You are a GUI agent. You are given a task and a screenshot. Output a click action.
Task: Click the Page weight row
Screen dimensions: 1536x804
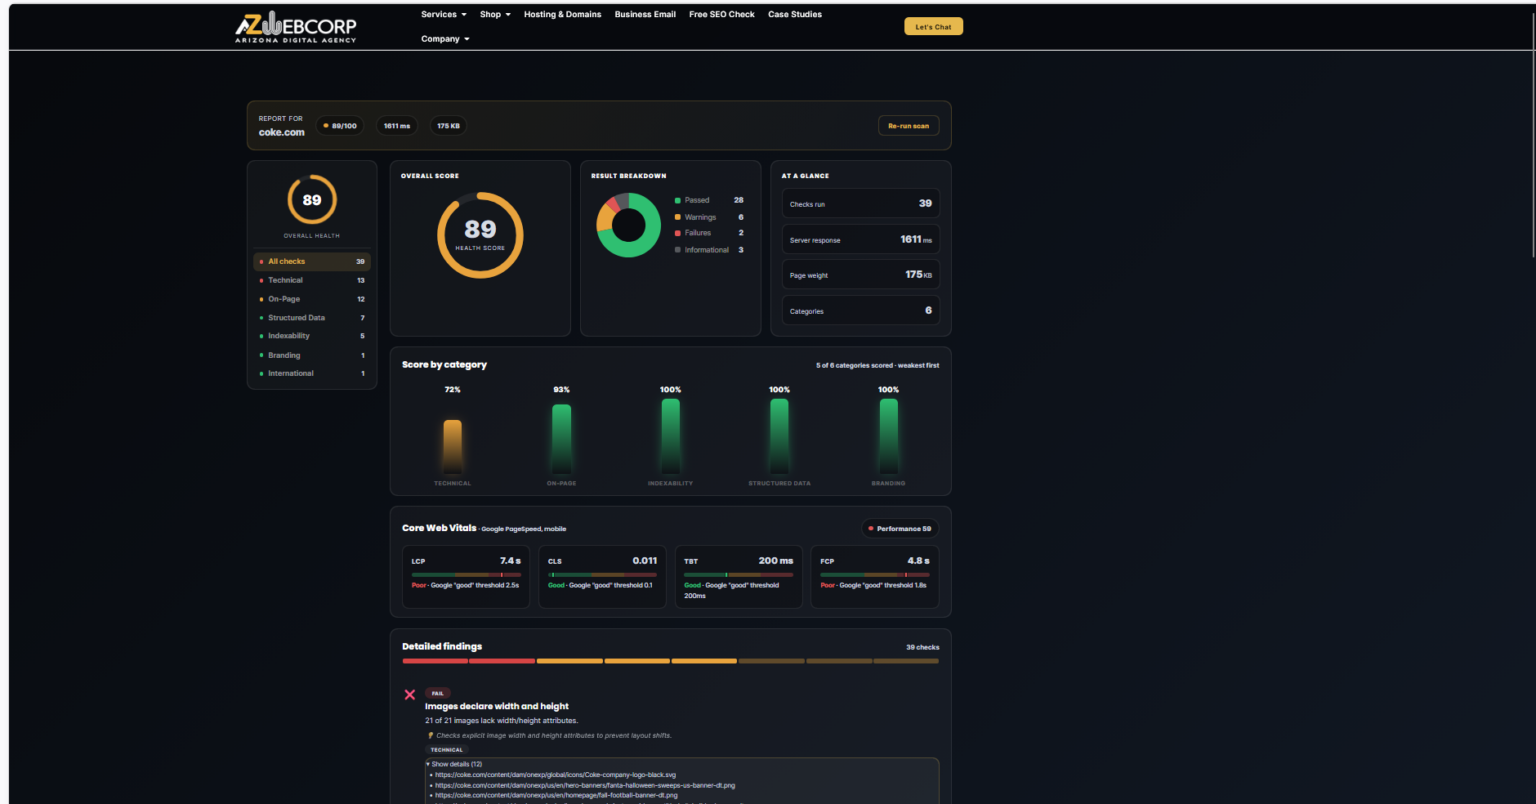[x=861, y=275]
